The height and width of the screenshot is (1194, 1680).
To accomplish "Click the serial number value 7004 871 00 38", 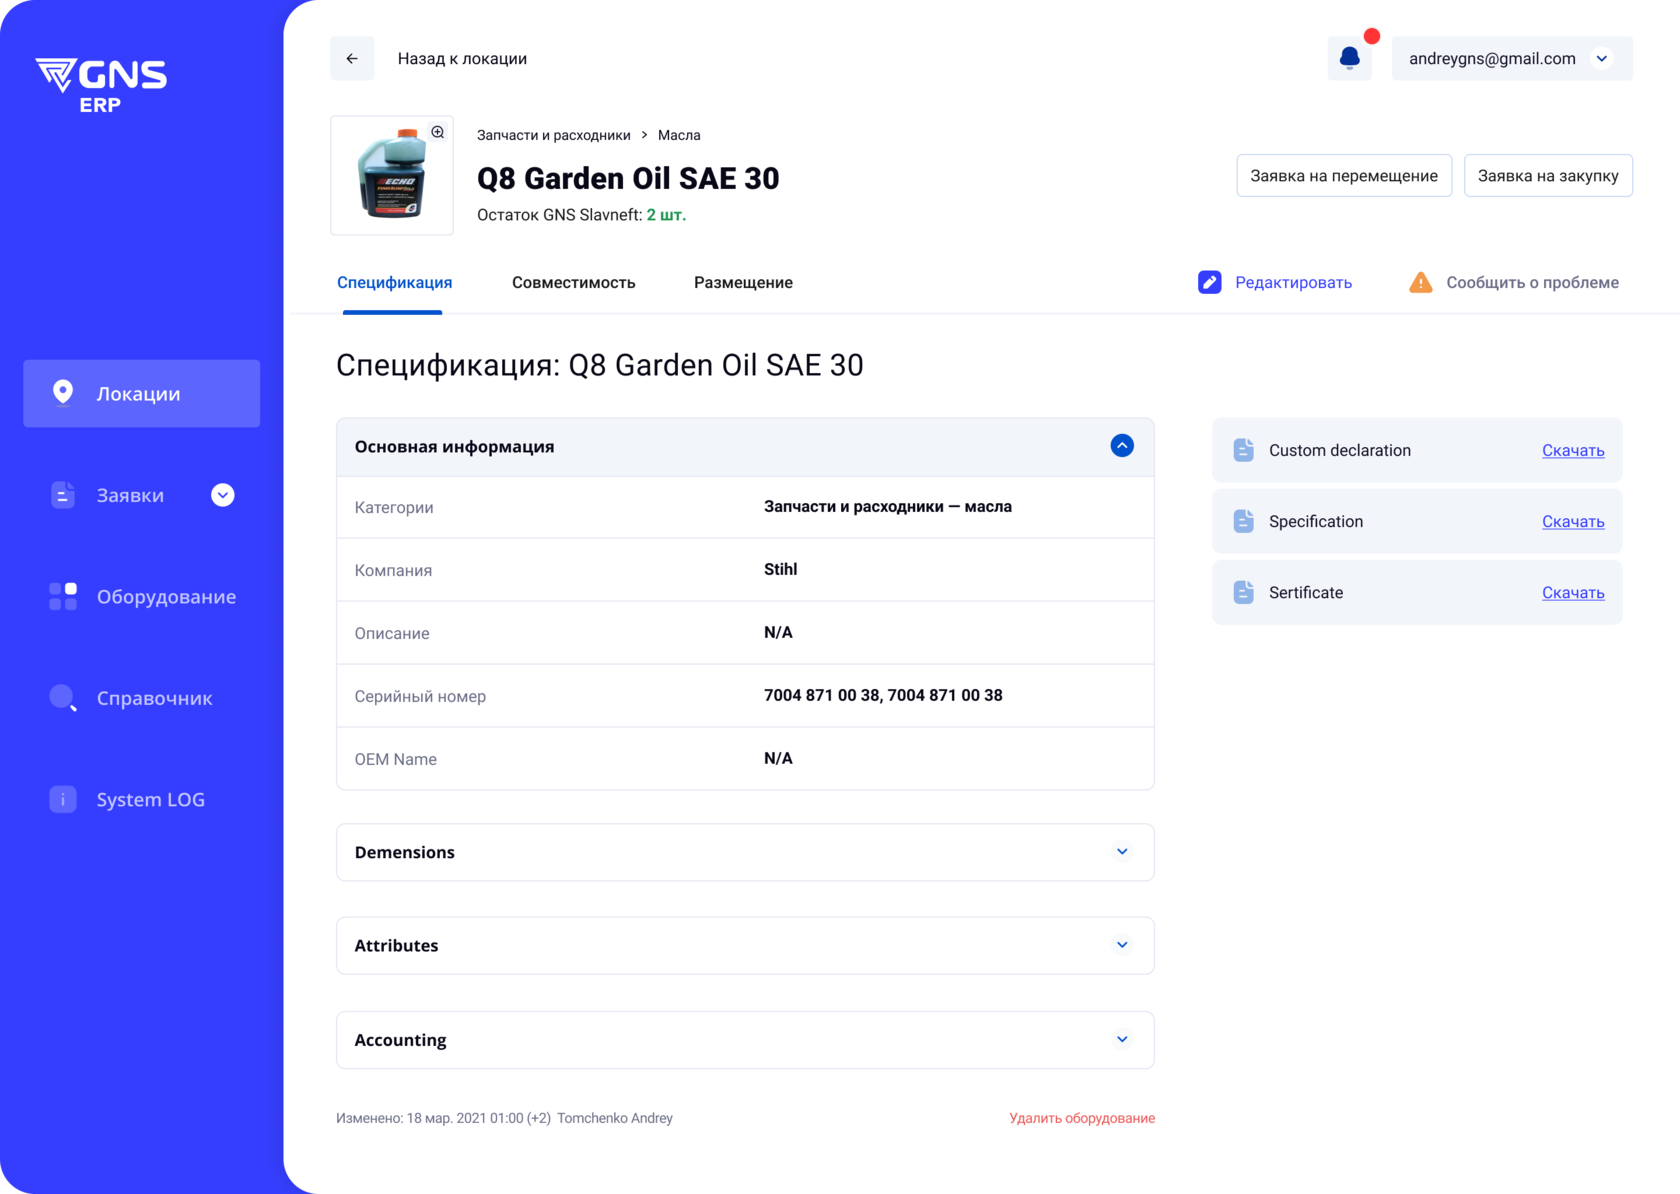I will tap(883, 695).
